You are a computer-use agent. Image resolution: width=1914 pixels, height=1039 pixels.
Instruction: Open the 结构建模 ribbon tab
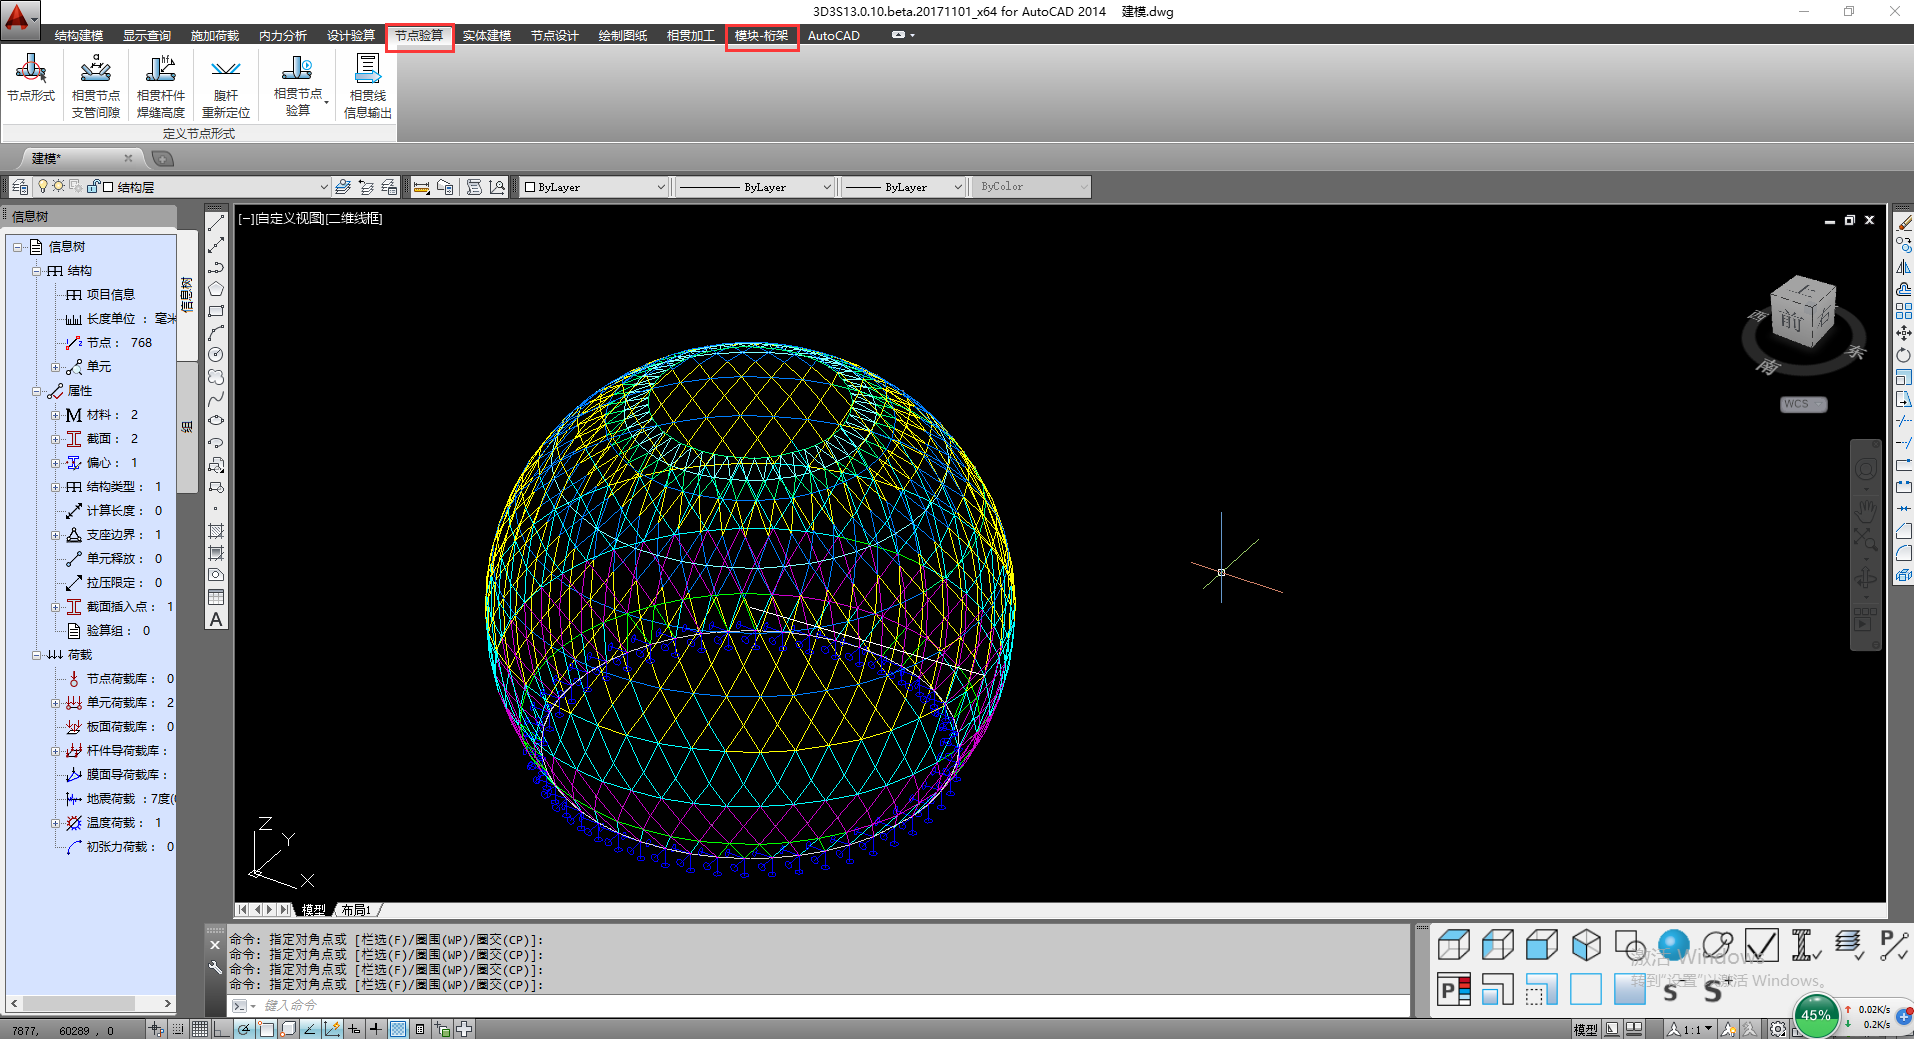[x=79, y=35]
